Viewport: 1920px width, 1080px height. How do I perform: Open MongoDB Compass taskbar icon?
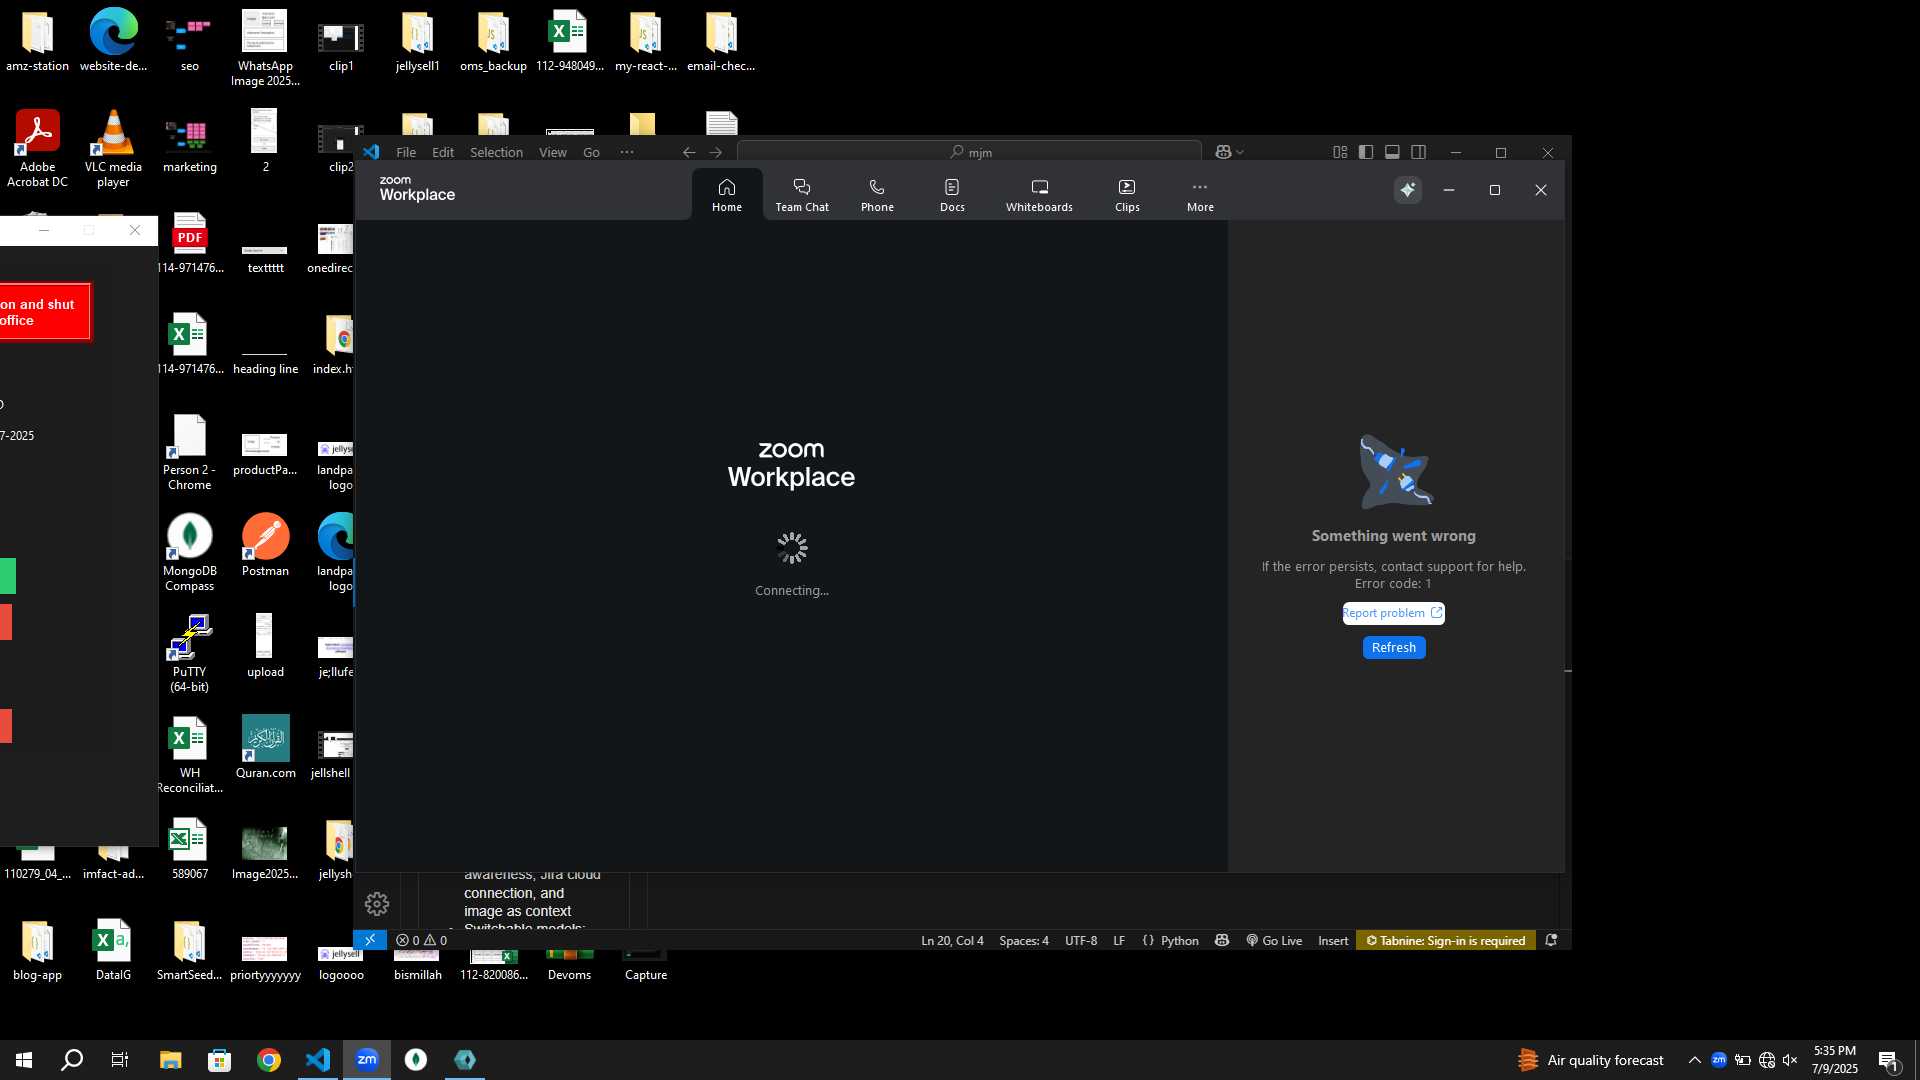click(416, 1060)
